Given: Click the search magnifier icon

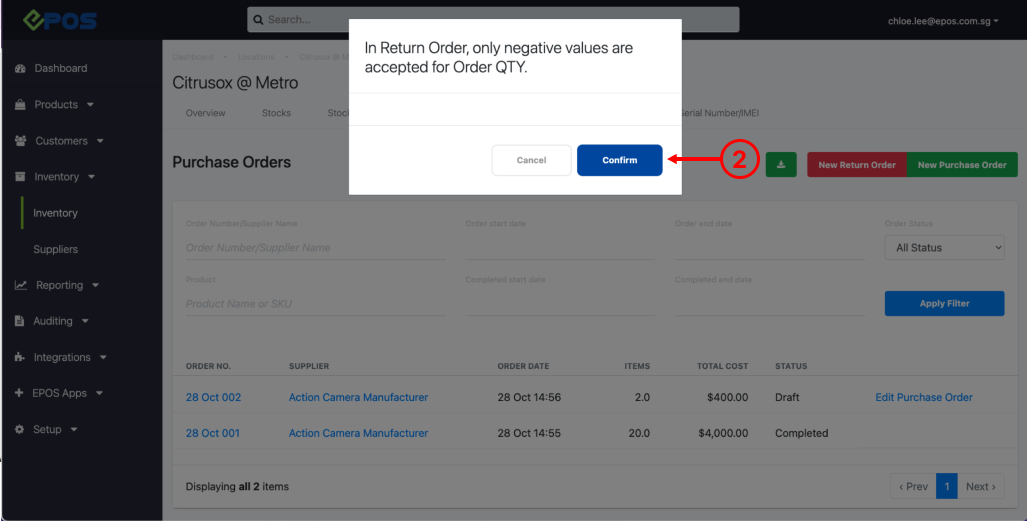Looking at the screenshot, I should [258, 20].
